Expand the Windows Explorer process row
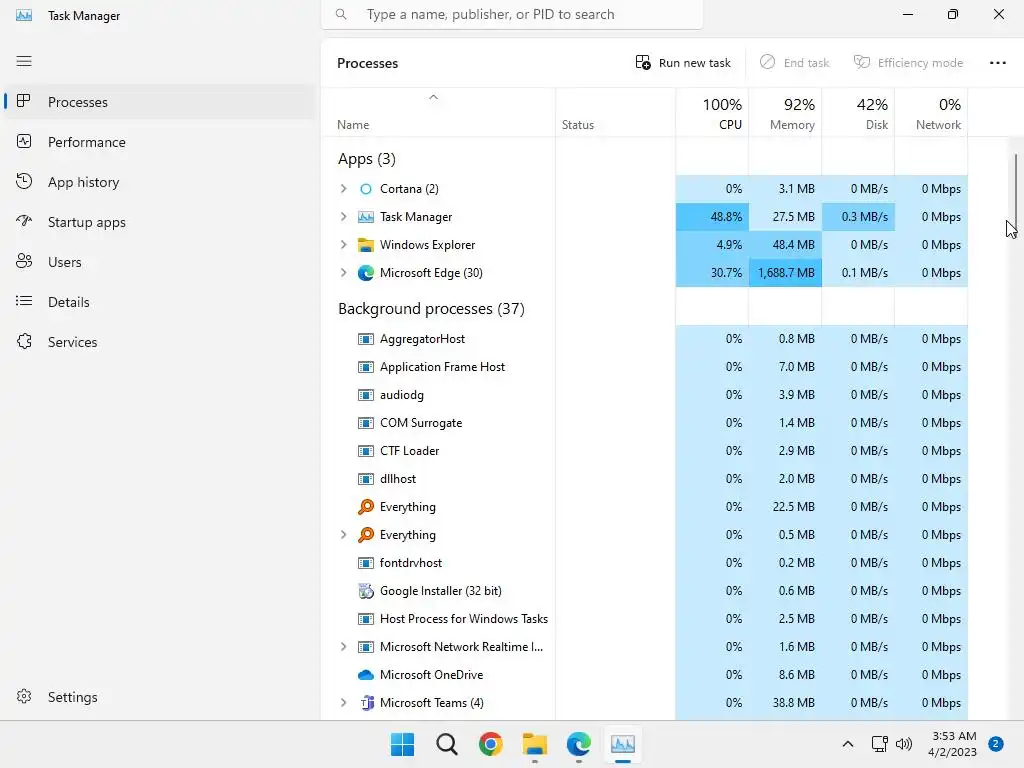Screen dimensions: 1024x768 tap(344, 245)
